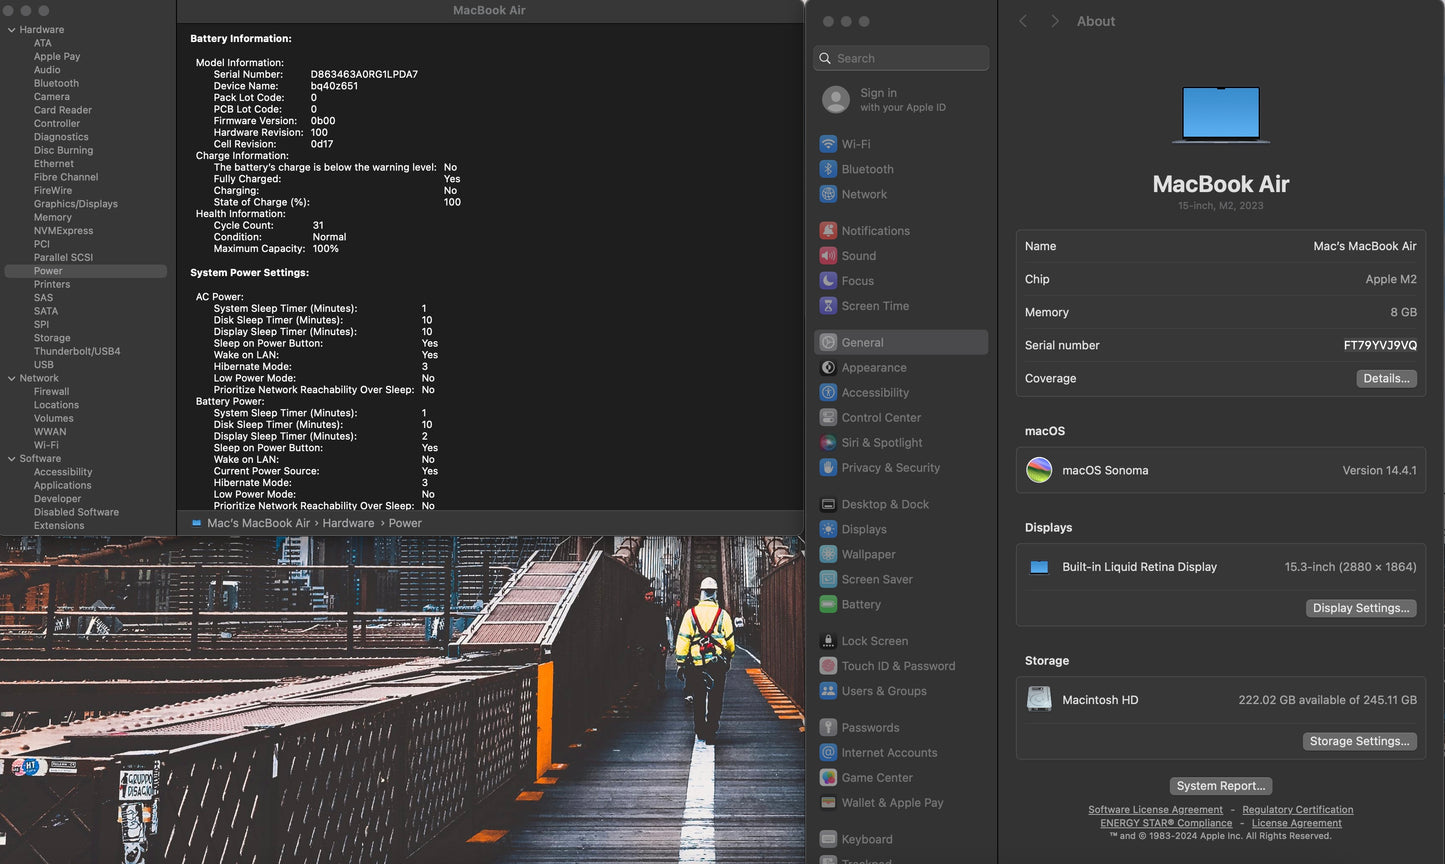1445x864 pixels.
Task: Open Privacy & Security hand icon
Action: [x=828, y=468]
